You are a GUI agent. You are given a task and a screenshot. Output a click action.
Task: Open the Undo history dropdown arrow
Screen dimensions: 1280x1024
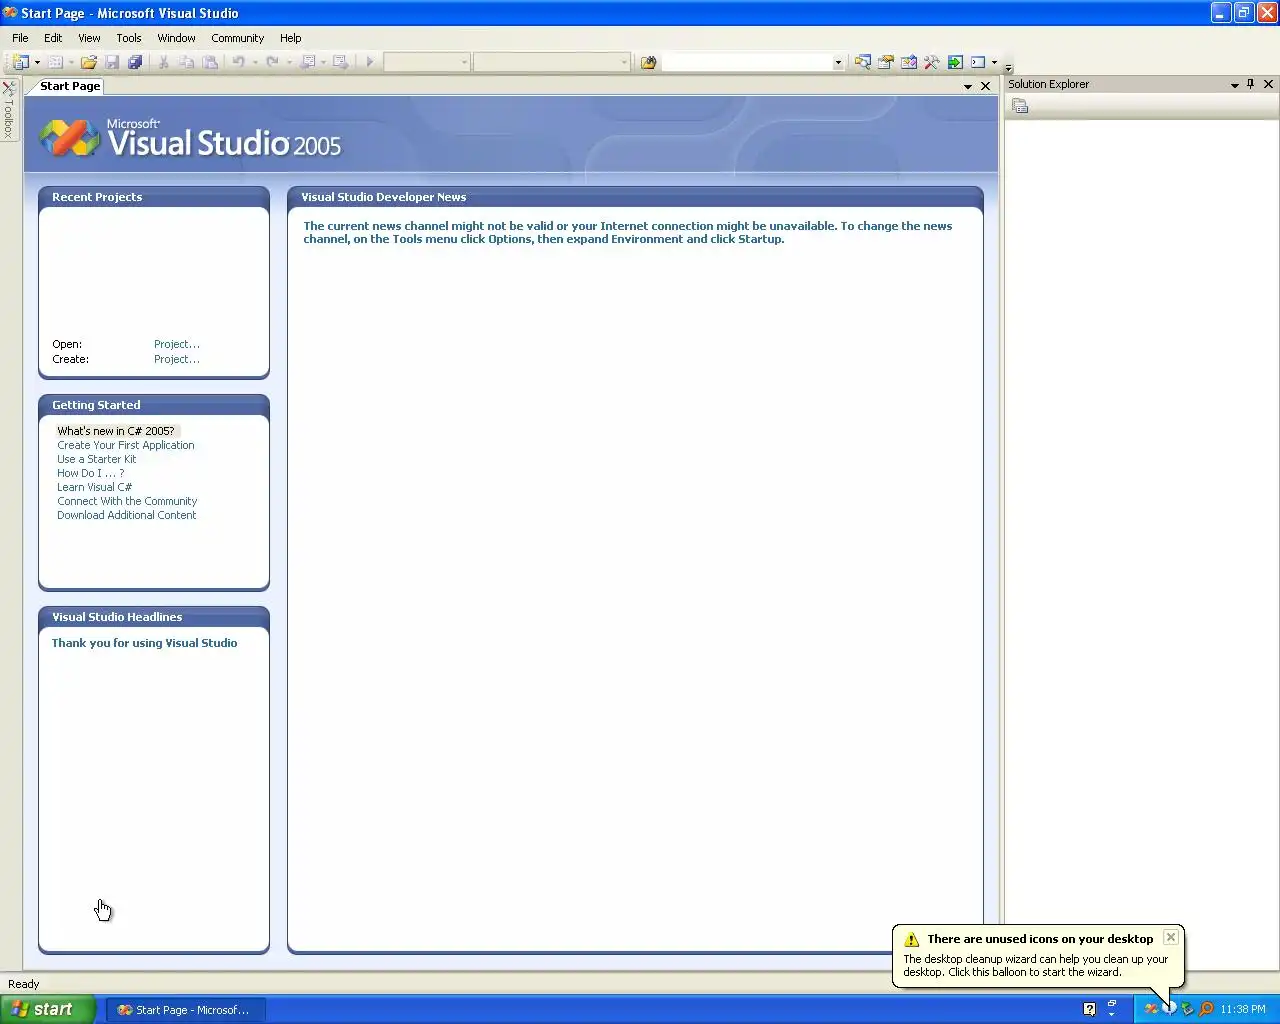[x=255, y=62]
